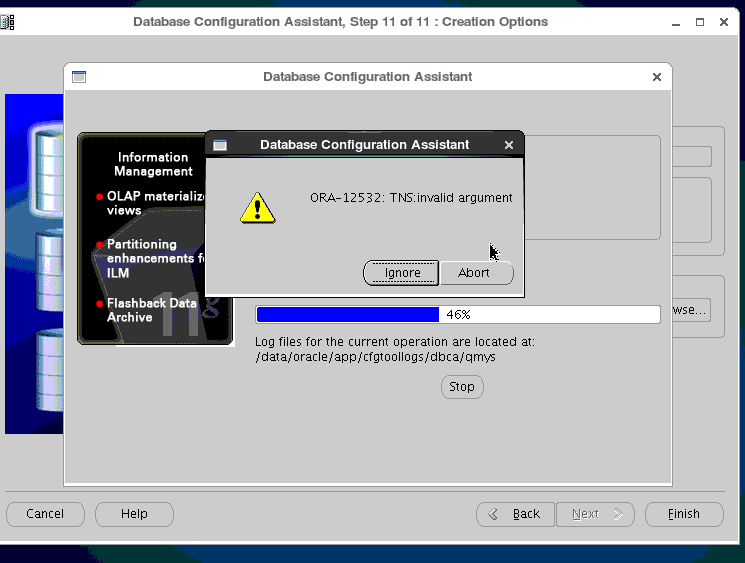Click the error dialog's window menu icon
Screen dimensions: 745x563
click(x=220, y=145)
